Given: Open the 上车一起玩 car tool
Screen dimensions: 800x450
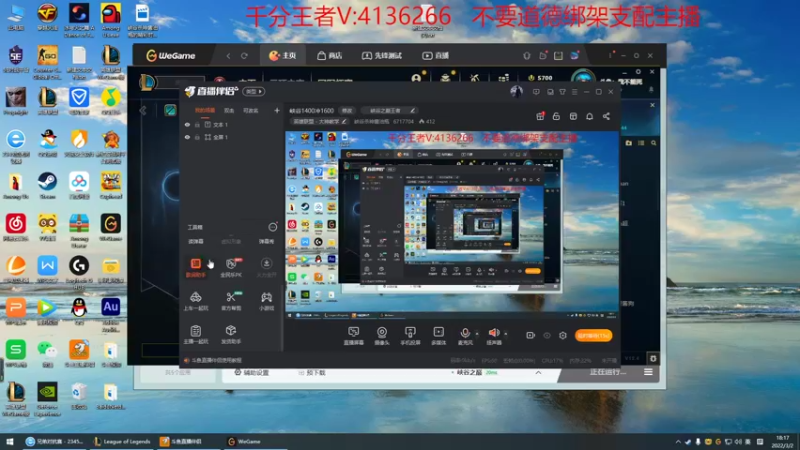Looking at the screenshot, I should 196,301.
